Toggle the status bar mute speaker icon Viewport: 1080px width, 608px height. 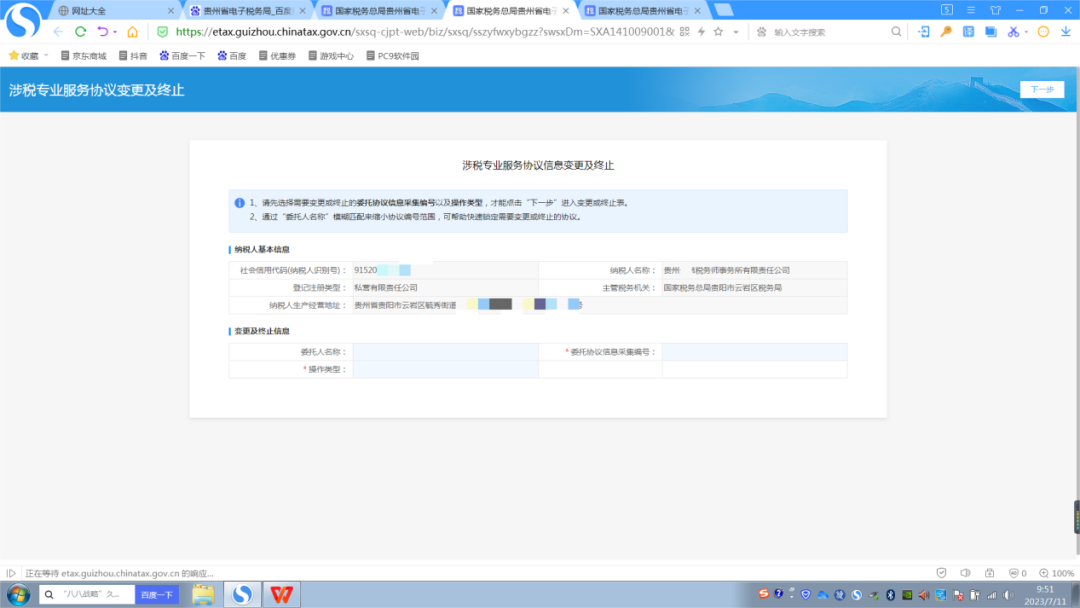coord(966,573)
